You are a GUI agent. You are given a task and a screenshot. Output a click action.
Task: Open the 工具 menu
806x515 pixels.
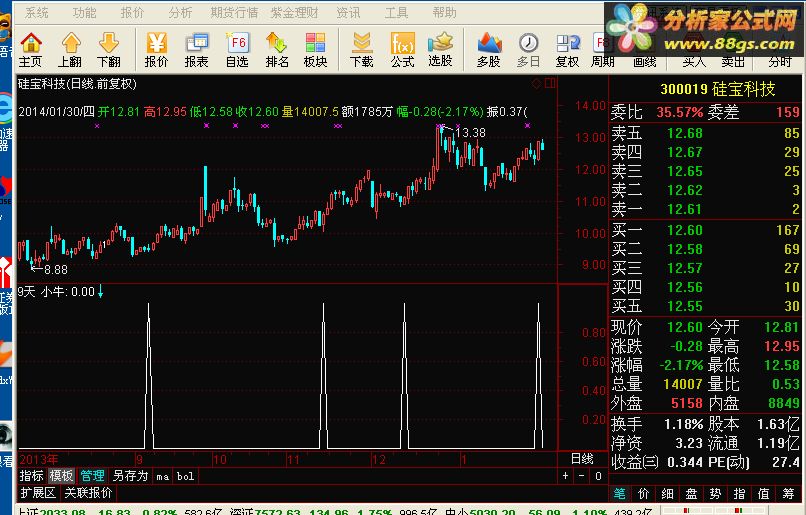(x=396, y=12)
